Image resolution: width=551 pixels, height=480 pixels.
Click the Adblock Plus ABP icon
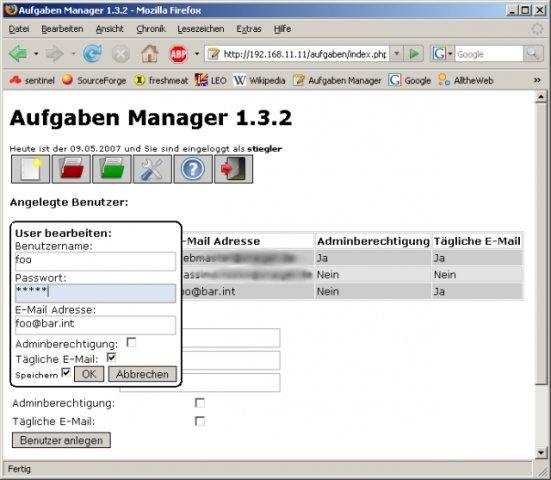click(178, 54)
